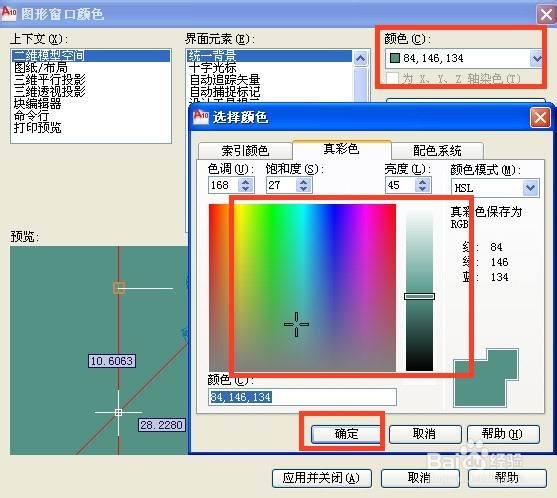Click the 应用并关闭(A) button
Image resolution: width=557 pixels, height=498 pixels.
coord(321,478)
